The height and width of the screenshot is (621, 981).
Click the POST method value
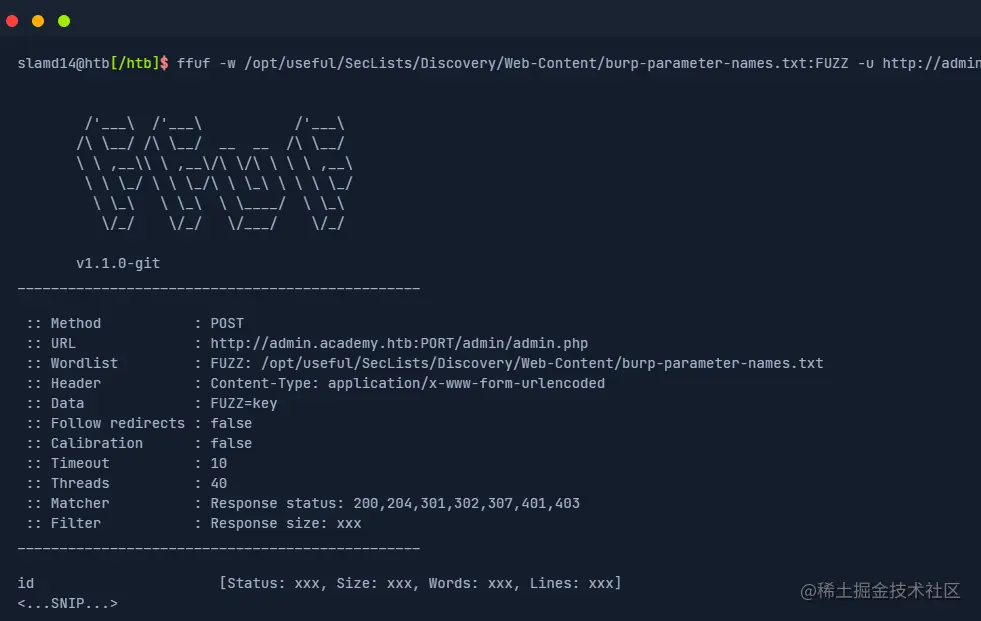point(227,323)
